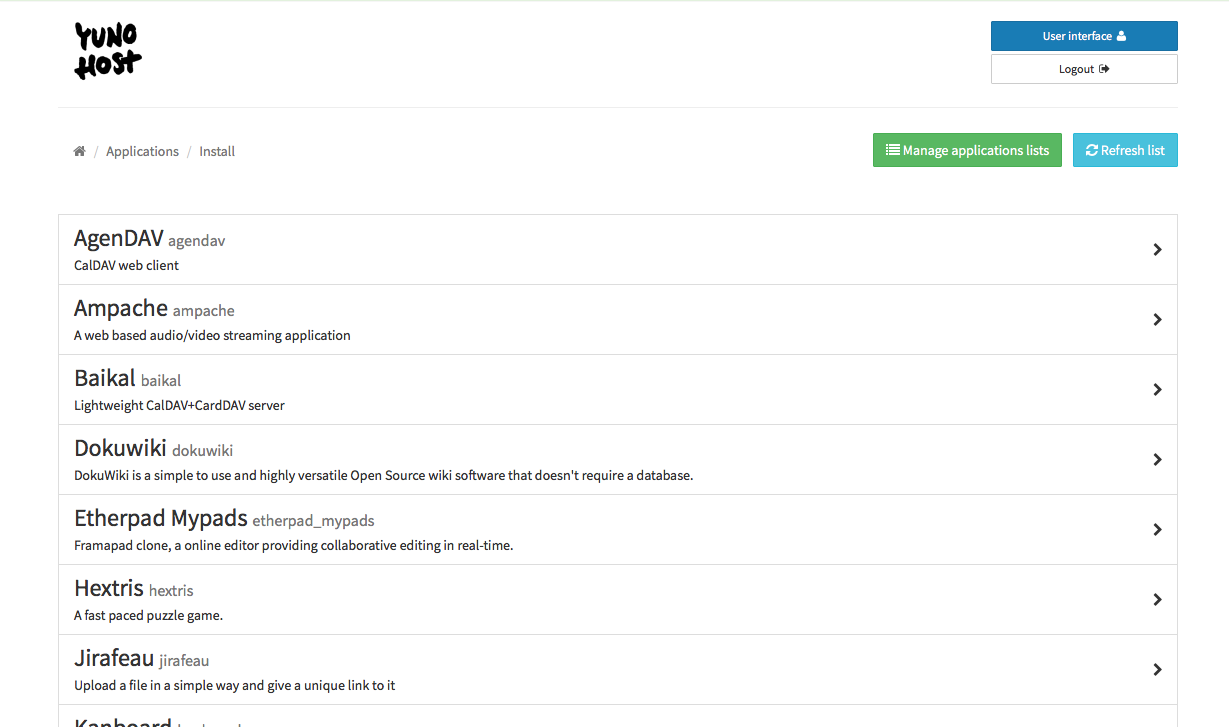
Task: Open Baikal row chevron
Action: [1157, 390]
